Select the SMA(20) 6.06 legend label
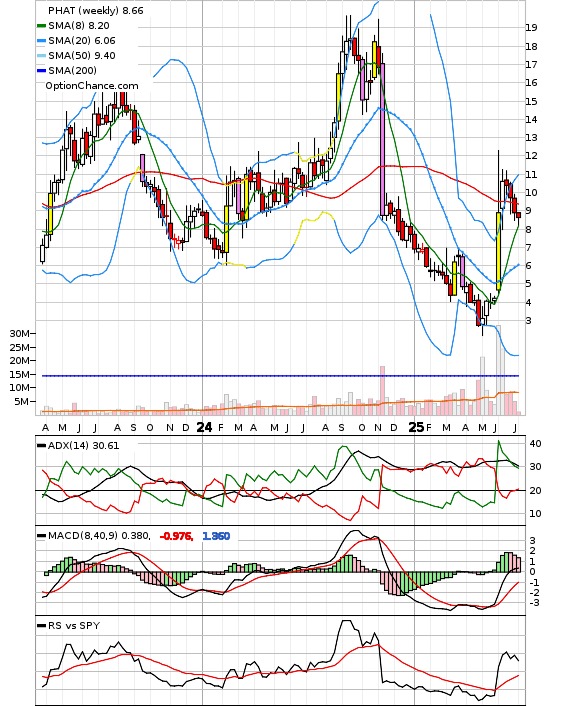Viewport: 566px width, 706px height. [82, 41]
